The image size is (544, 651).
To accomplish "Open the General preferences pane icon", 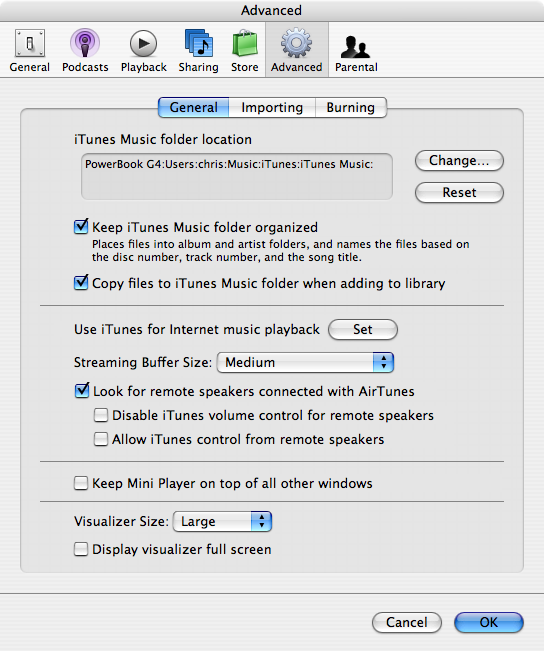I will [29, 43].
